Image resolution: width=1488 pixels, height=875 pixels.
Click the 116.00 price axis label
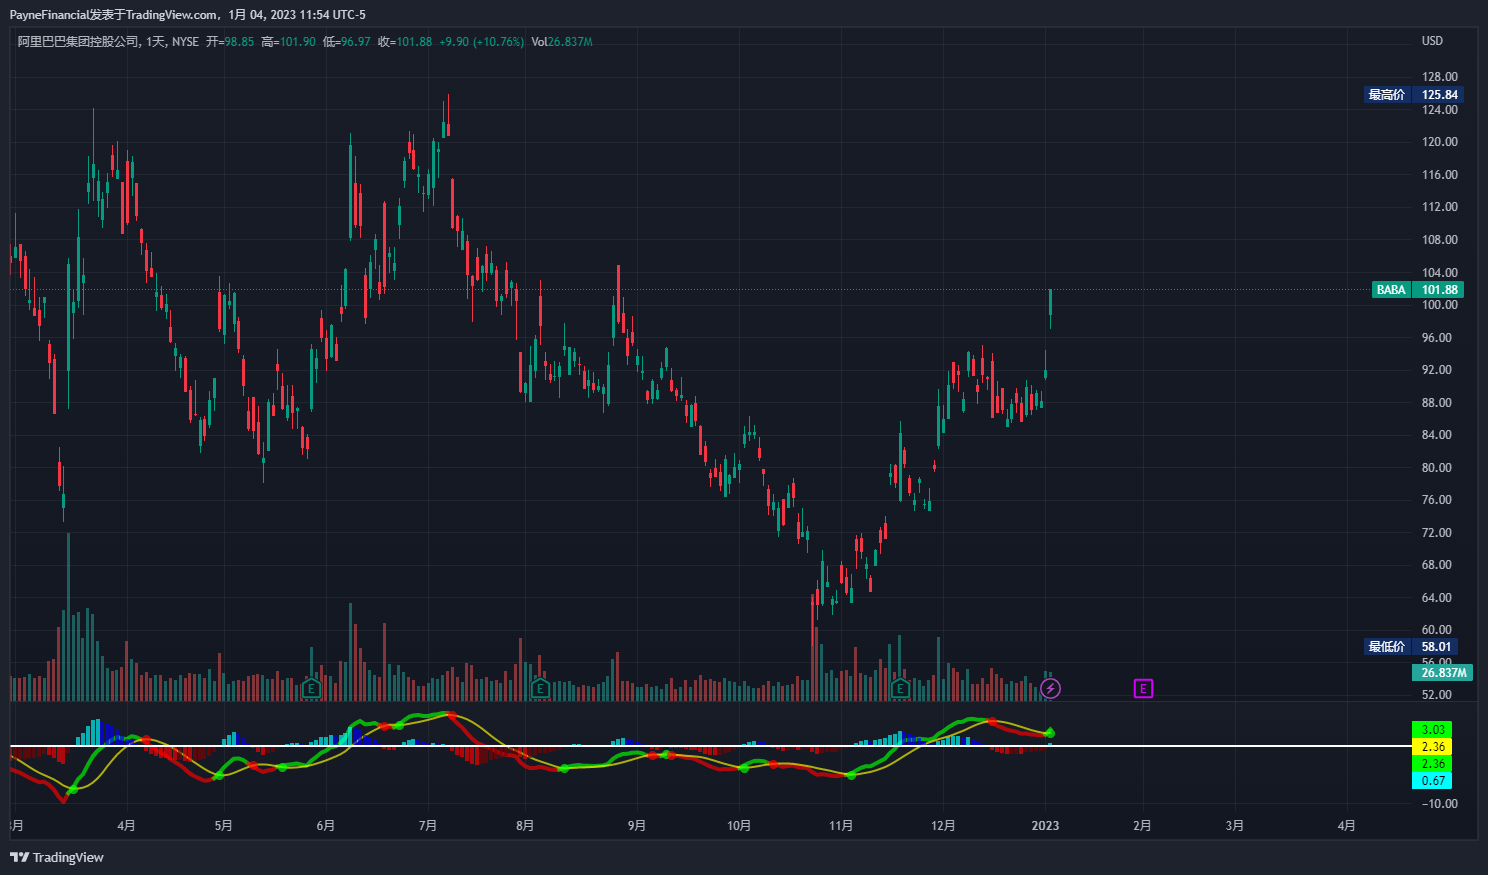[1440, 175]
